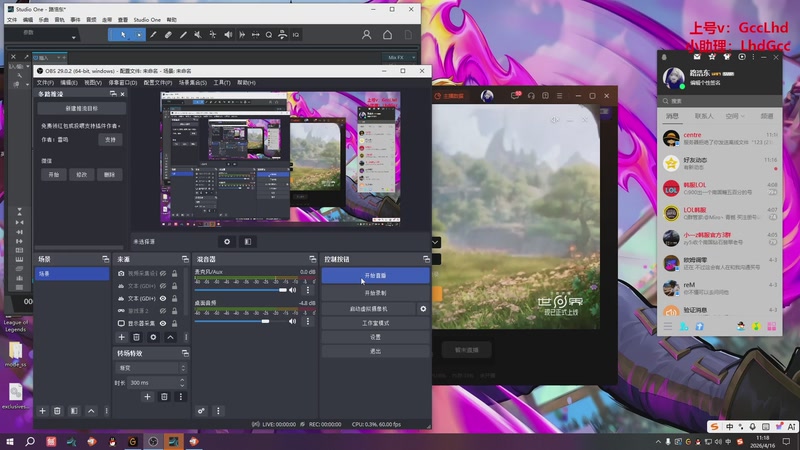This screenshot has width=800, height=450.
Task: Select the Eraser tool in Studio One
Action: 168,34
